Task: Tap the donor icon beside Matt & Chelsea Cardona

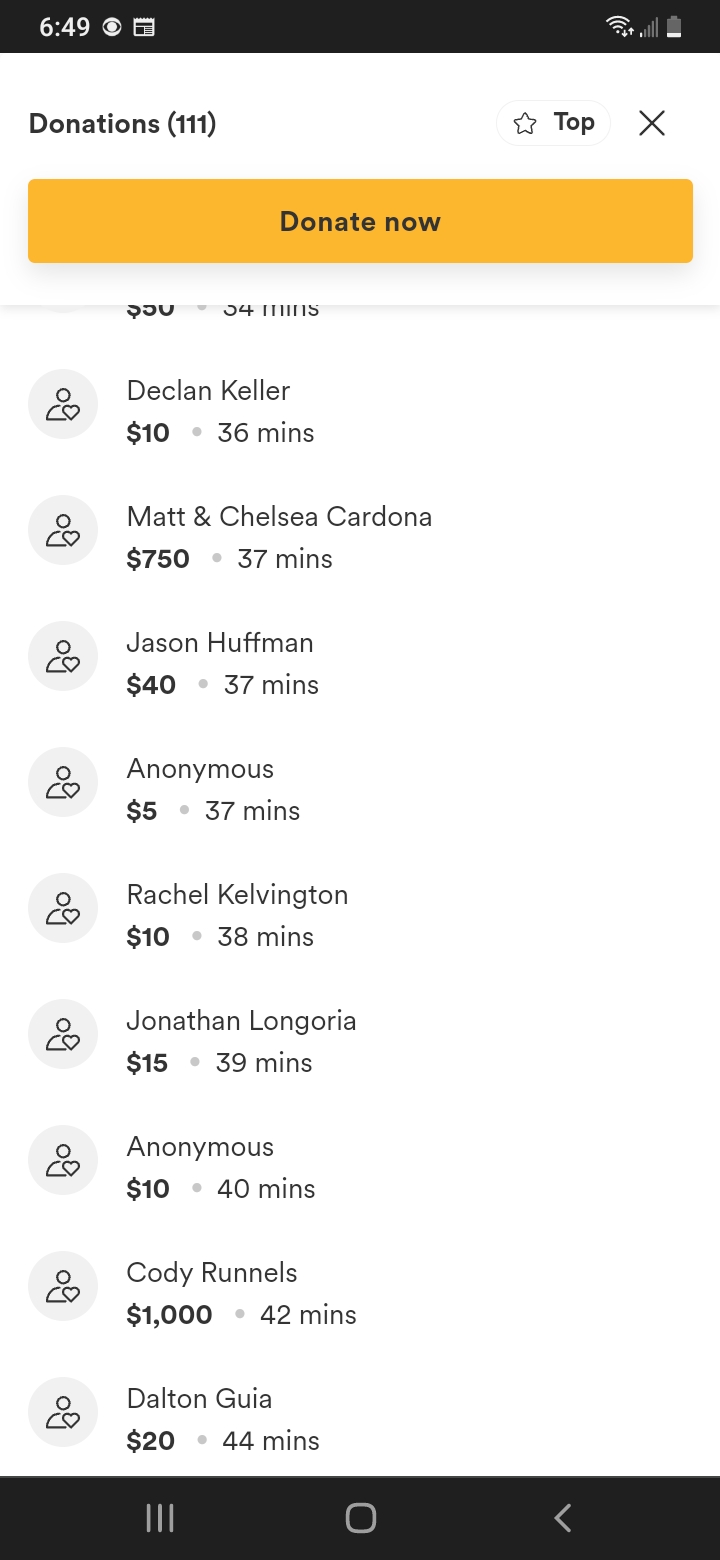Action: [x=63, y=530]
